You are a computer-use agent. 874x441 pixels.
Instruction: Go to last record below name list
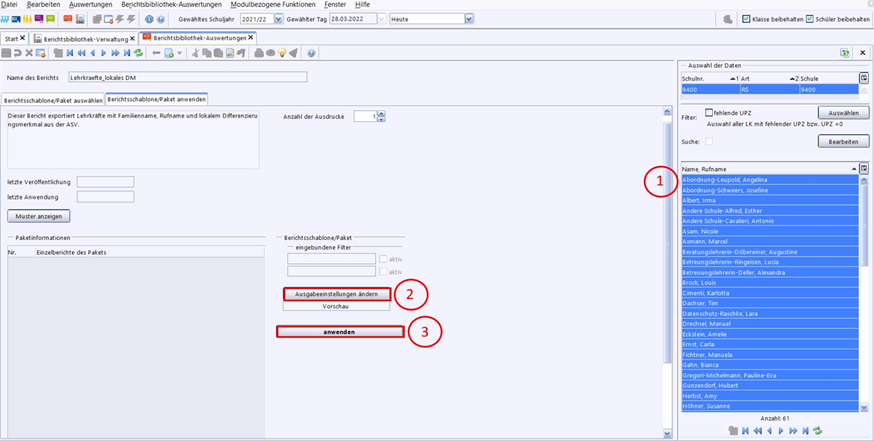pyautogui.click(x=804, y=430)
